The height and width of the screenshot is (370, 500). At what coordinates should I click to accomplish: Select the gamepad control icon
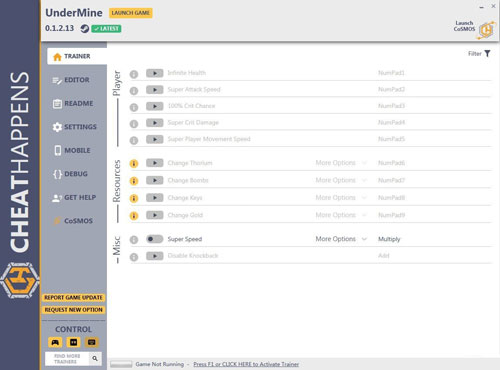55,342
